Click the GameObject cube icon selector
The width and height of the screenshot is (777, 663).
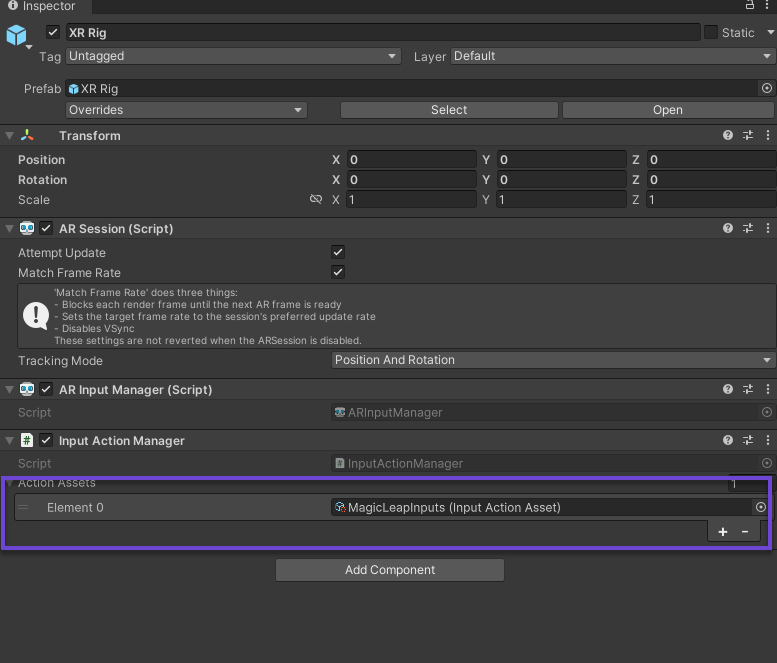pos(17,36)
